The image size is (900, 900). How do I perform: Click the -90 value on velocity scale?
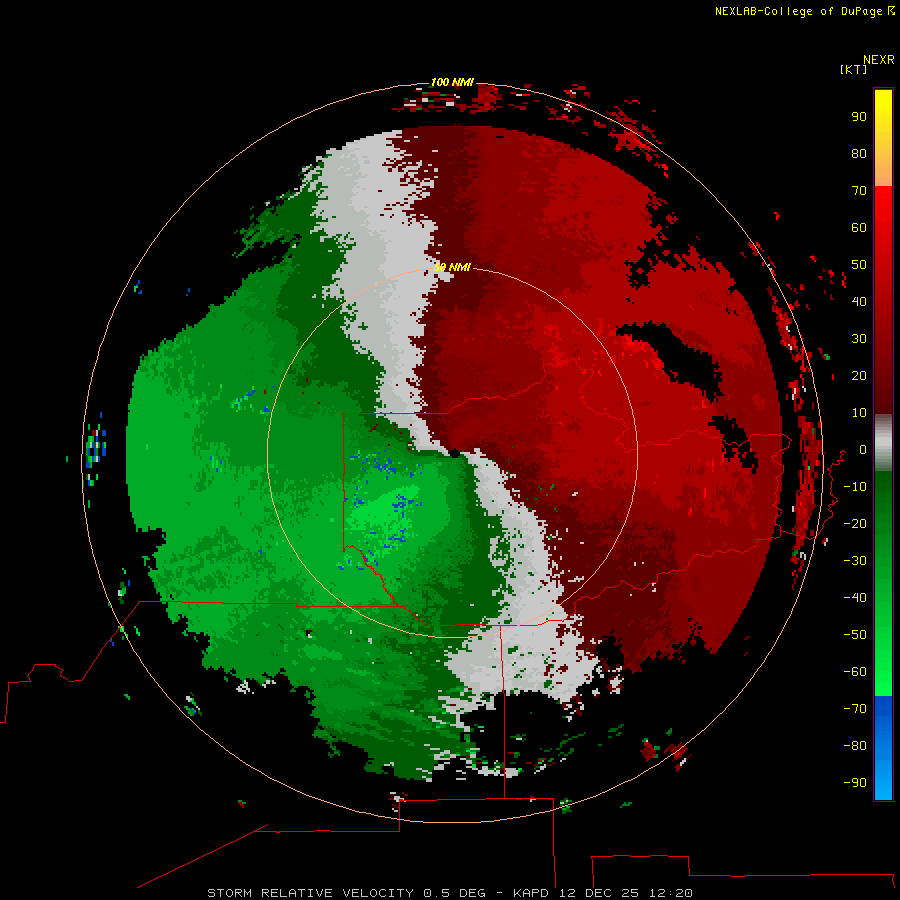tap(855, 782)
